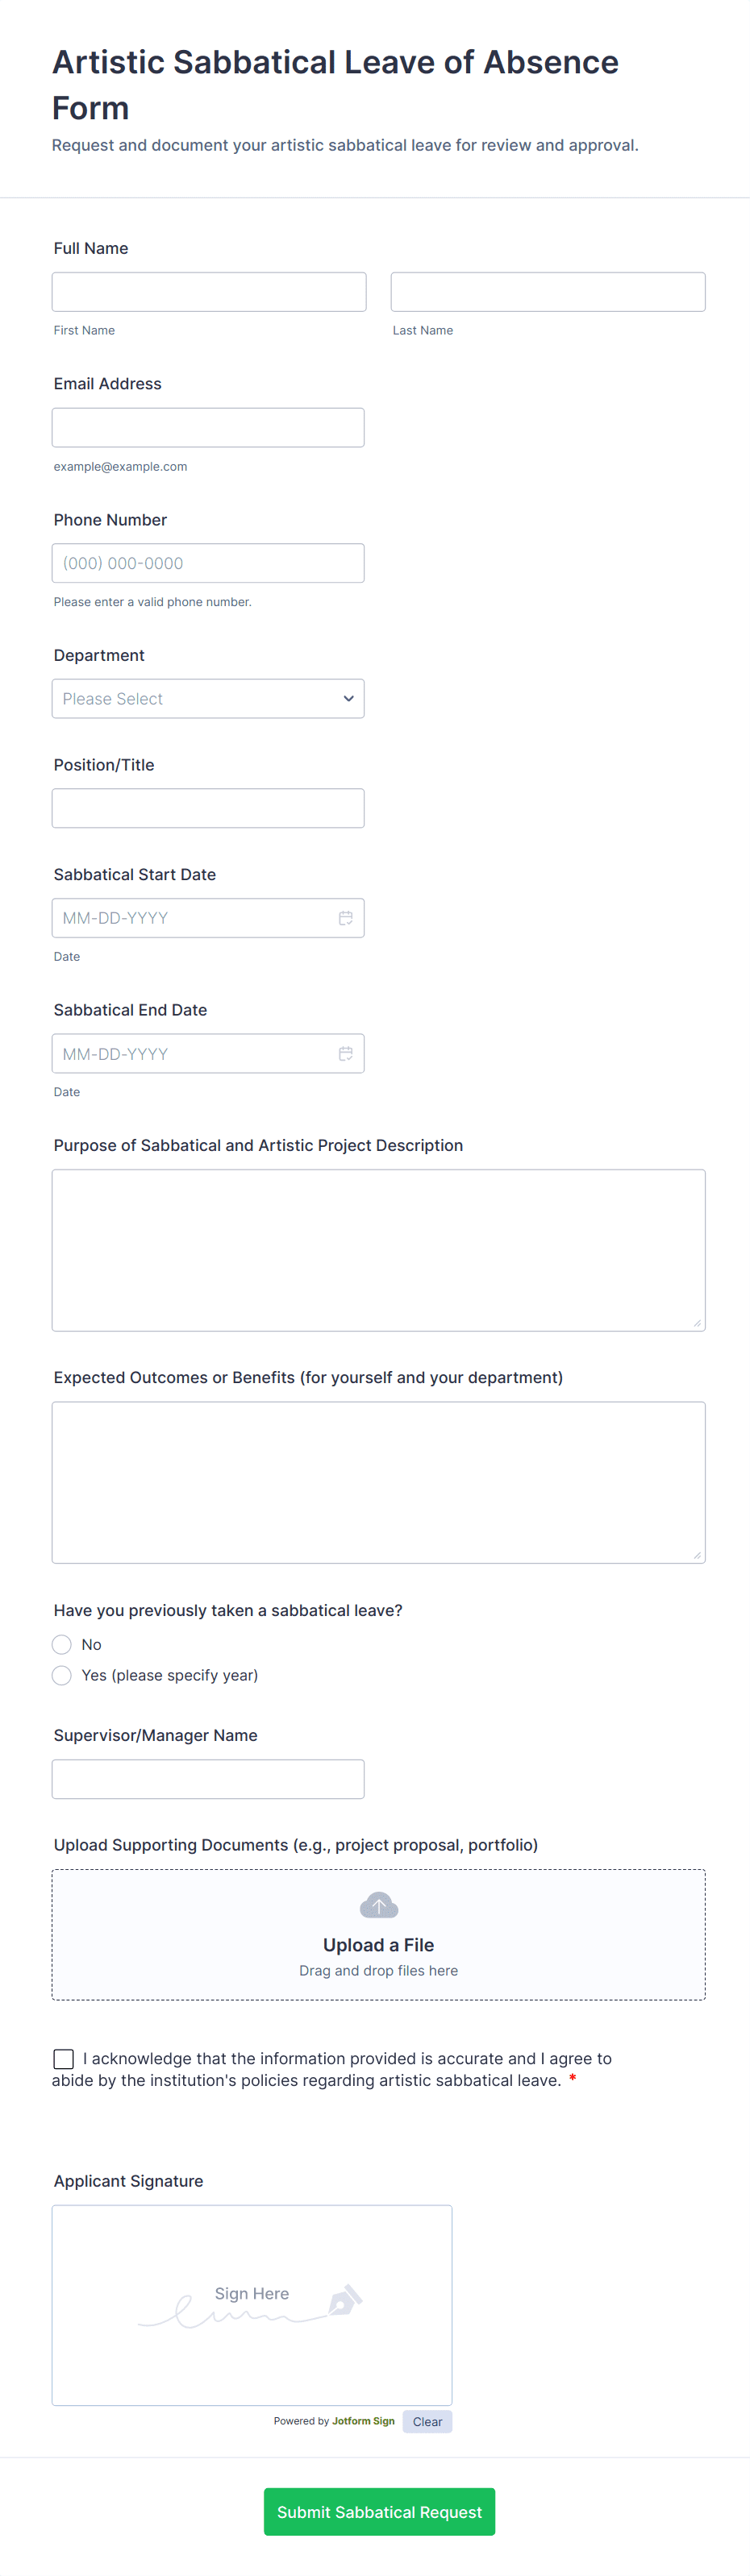Click the Position/Title text box
The height and width of the screenshot is (2576, 750).
(x=208, y=808)
